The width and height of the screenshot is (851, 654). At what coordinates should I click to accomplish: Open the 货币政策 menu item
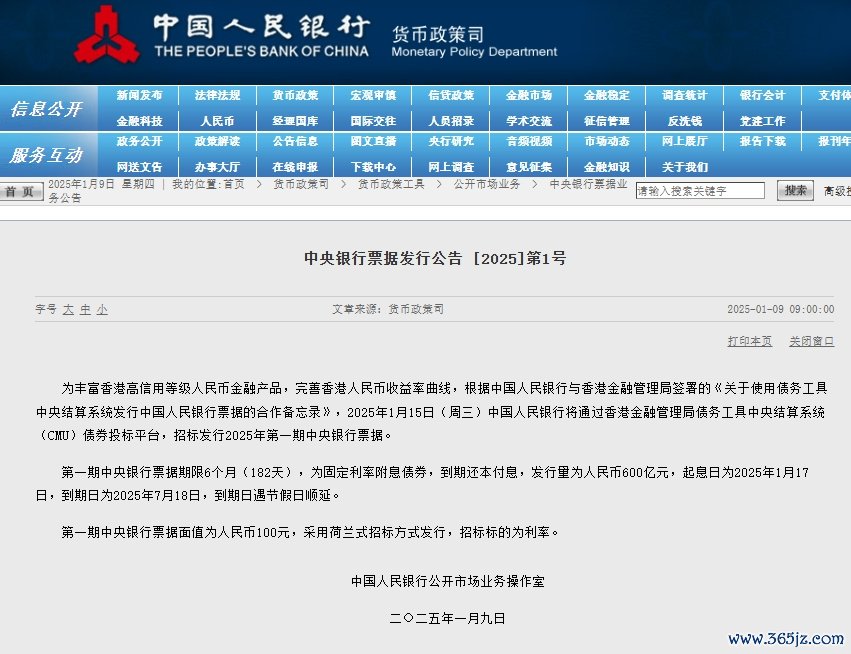pyautogui.click(x=295, y=96)
